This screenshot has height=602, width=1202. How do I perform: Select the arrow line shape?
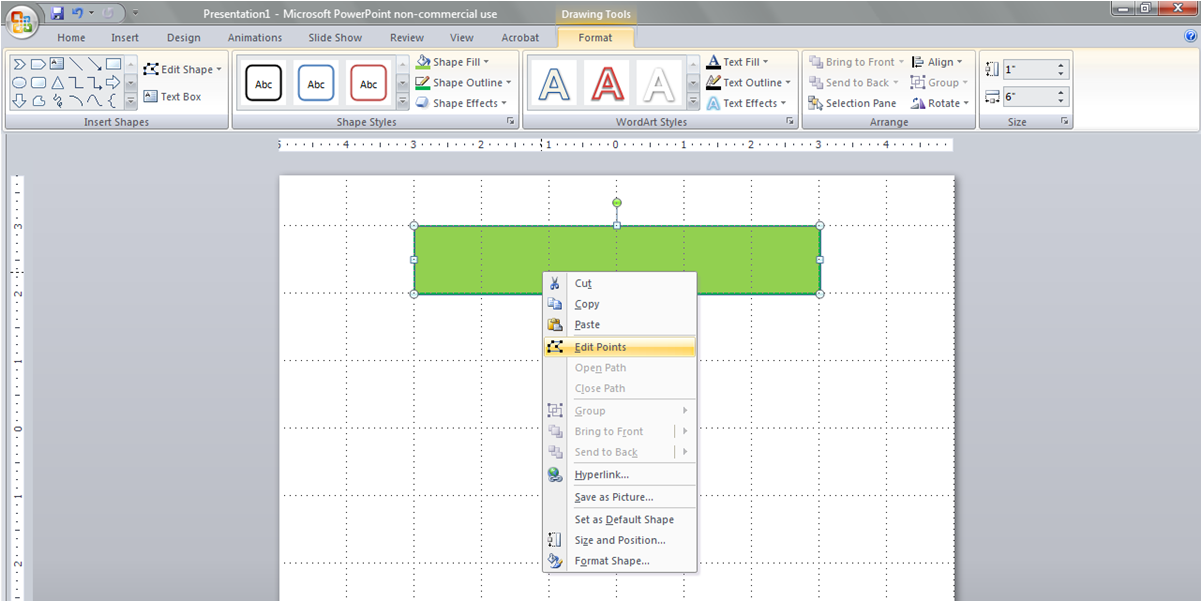pos(95,64)
